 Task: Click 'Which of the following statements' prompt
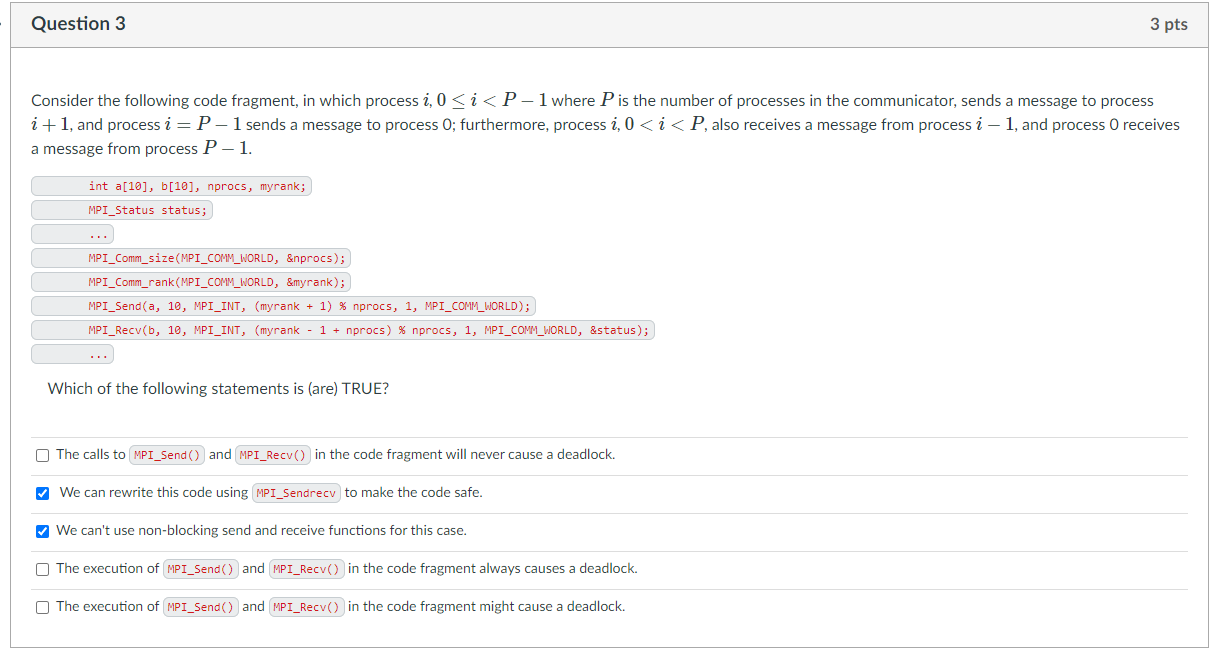218,389
